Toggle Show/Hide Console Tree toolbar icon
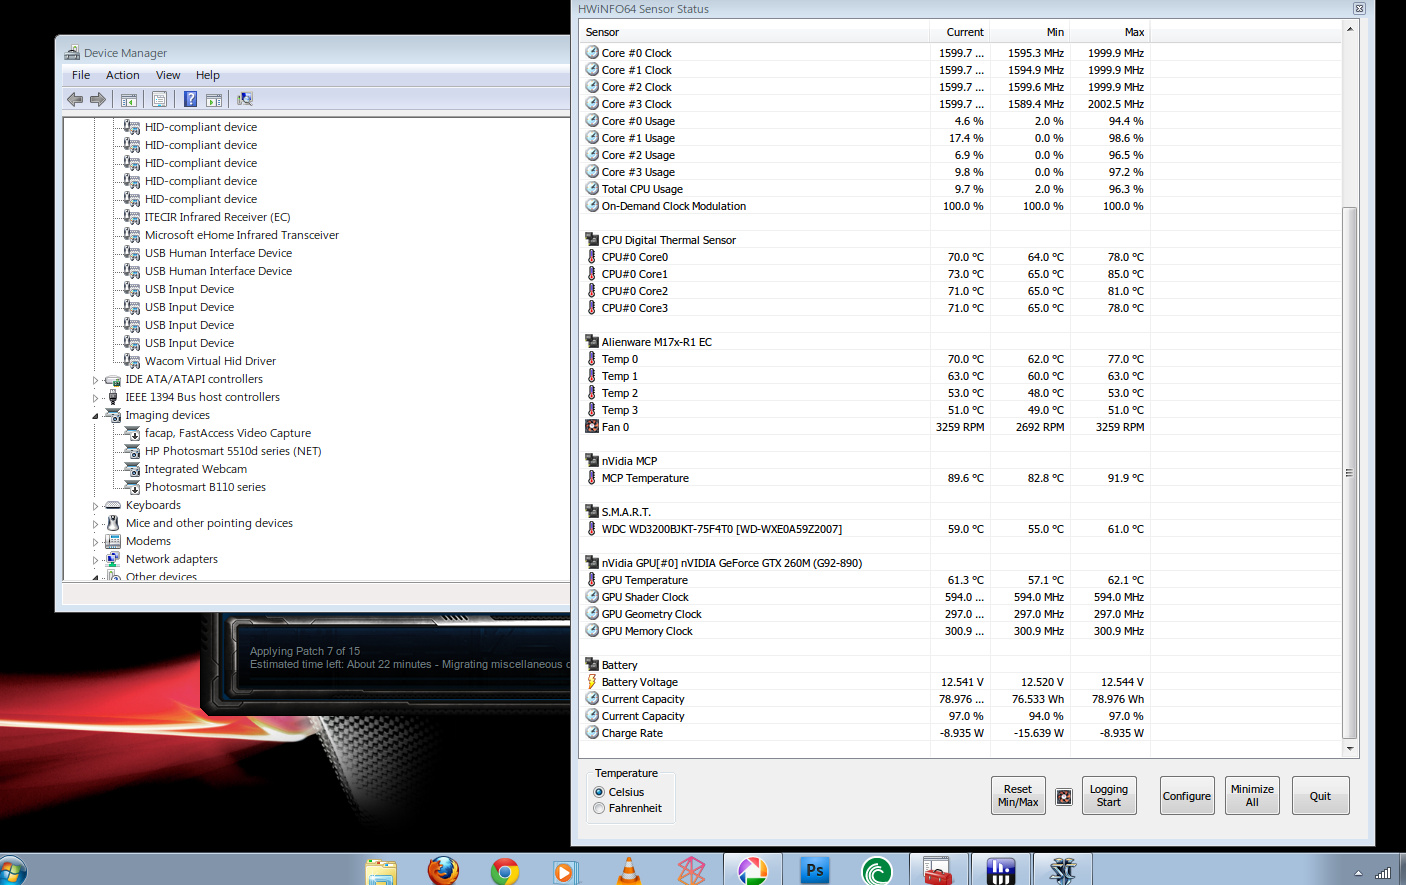This screenshot has width=1406, height=885. [x=129, y=99]
